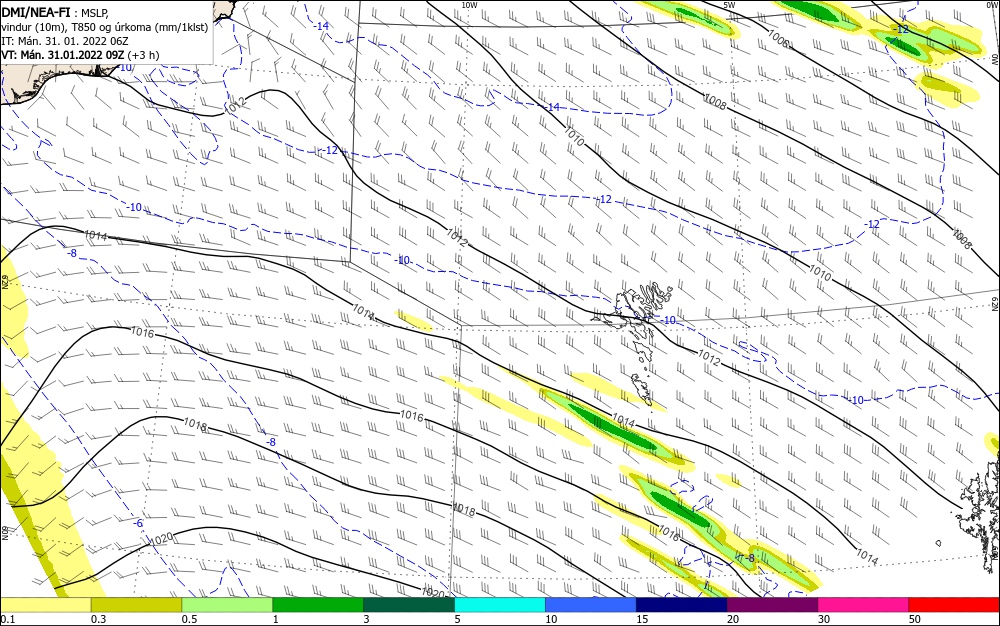Click the blue '-6' isotherm label
This screenshot has width=1000, height=626.
pyautogui.click(x=138, y=523)
